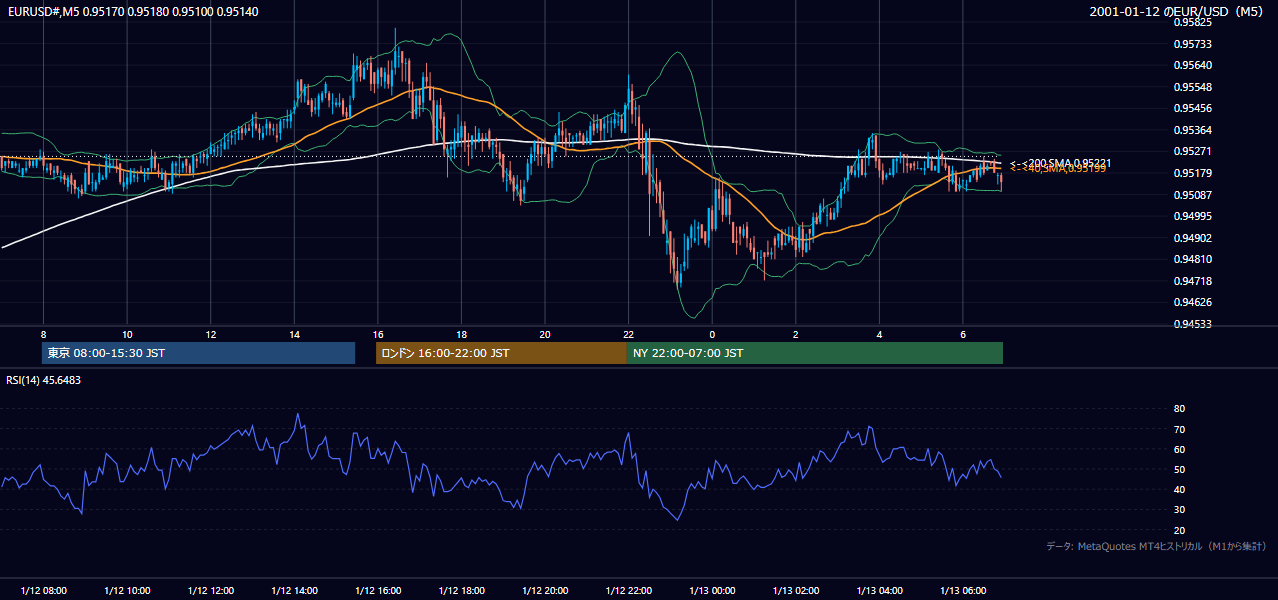Click the price axis value 0.94718
This screenshot has height=600, width=1278.
coord(1192,281)
